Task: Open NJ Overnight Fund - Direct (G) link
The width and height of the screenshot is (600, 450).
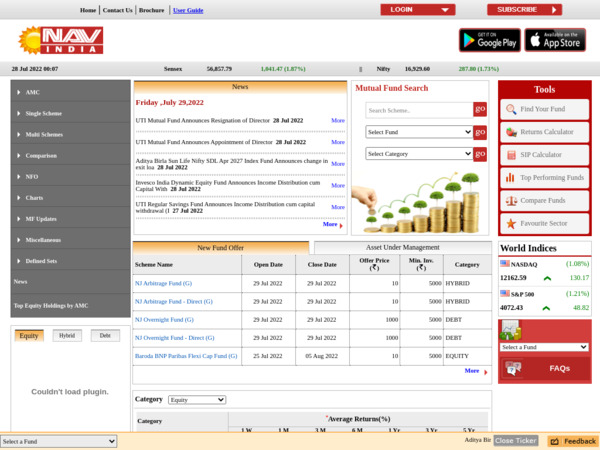Action: [174, 338]
